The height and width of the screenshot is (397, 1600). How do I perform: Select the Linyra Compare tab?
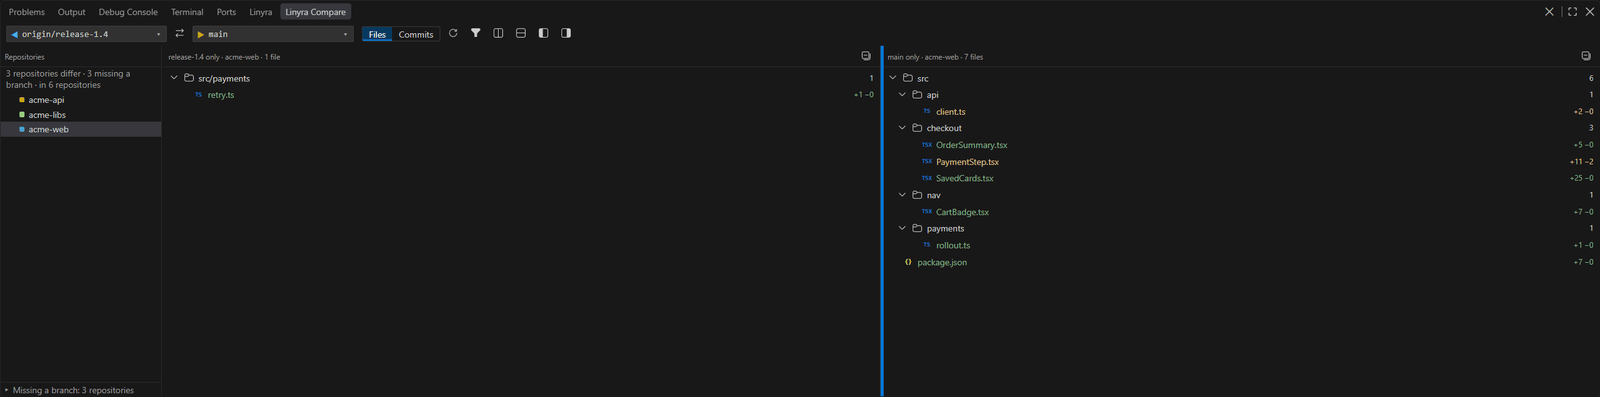[315, 12]
